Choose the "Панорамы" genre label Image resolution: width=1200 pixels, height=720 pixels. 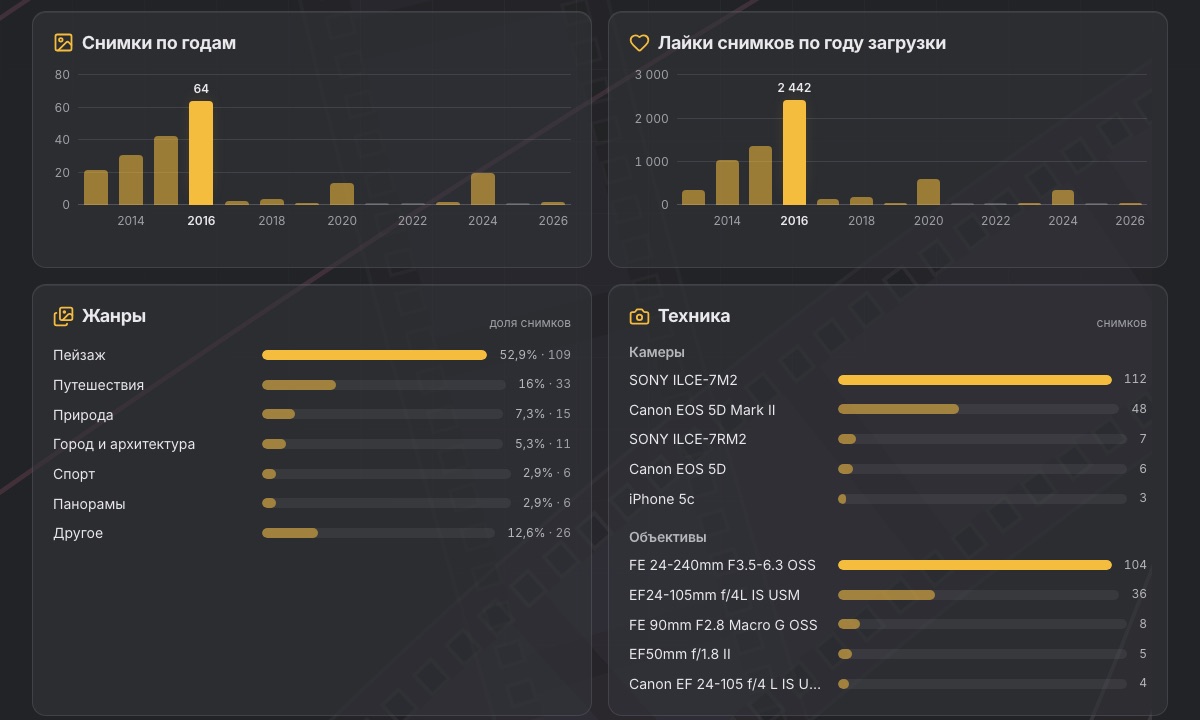point(89,504)
